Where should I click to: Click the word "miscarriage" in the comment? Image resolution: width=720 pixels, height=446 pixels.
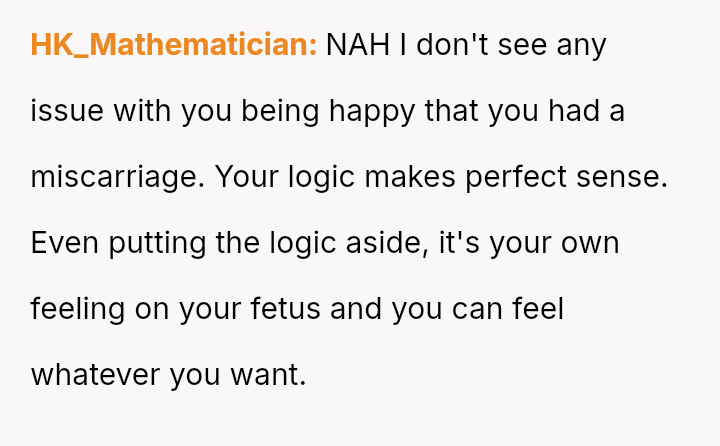tap(111, 177)
